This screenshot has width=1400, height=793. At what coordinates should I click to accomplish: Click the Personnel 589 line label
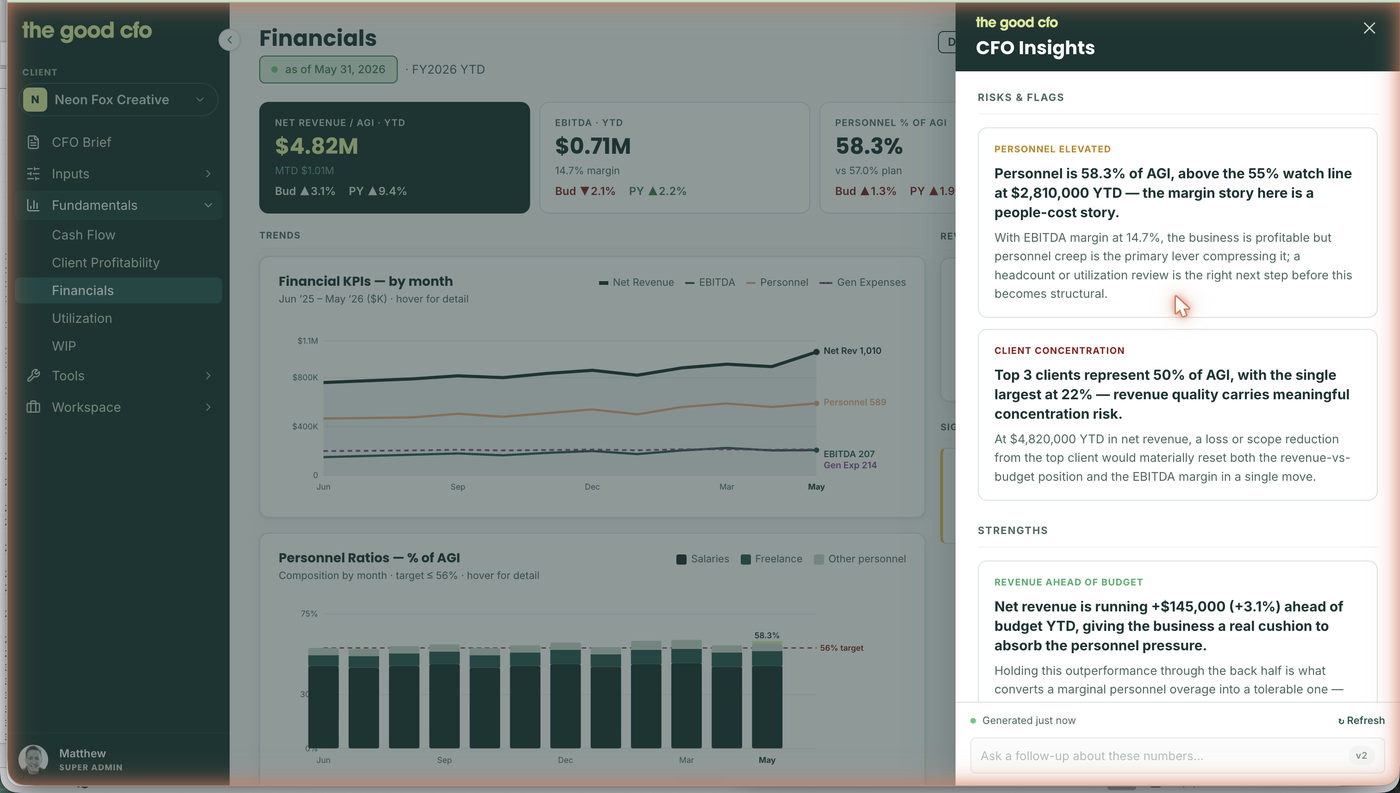(854, 402)
